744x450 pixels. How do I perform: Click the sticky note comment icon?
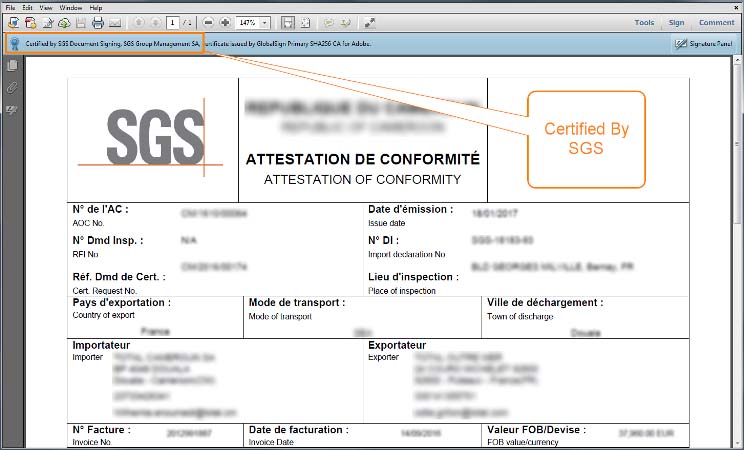(x=328, y=22)
